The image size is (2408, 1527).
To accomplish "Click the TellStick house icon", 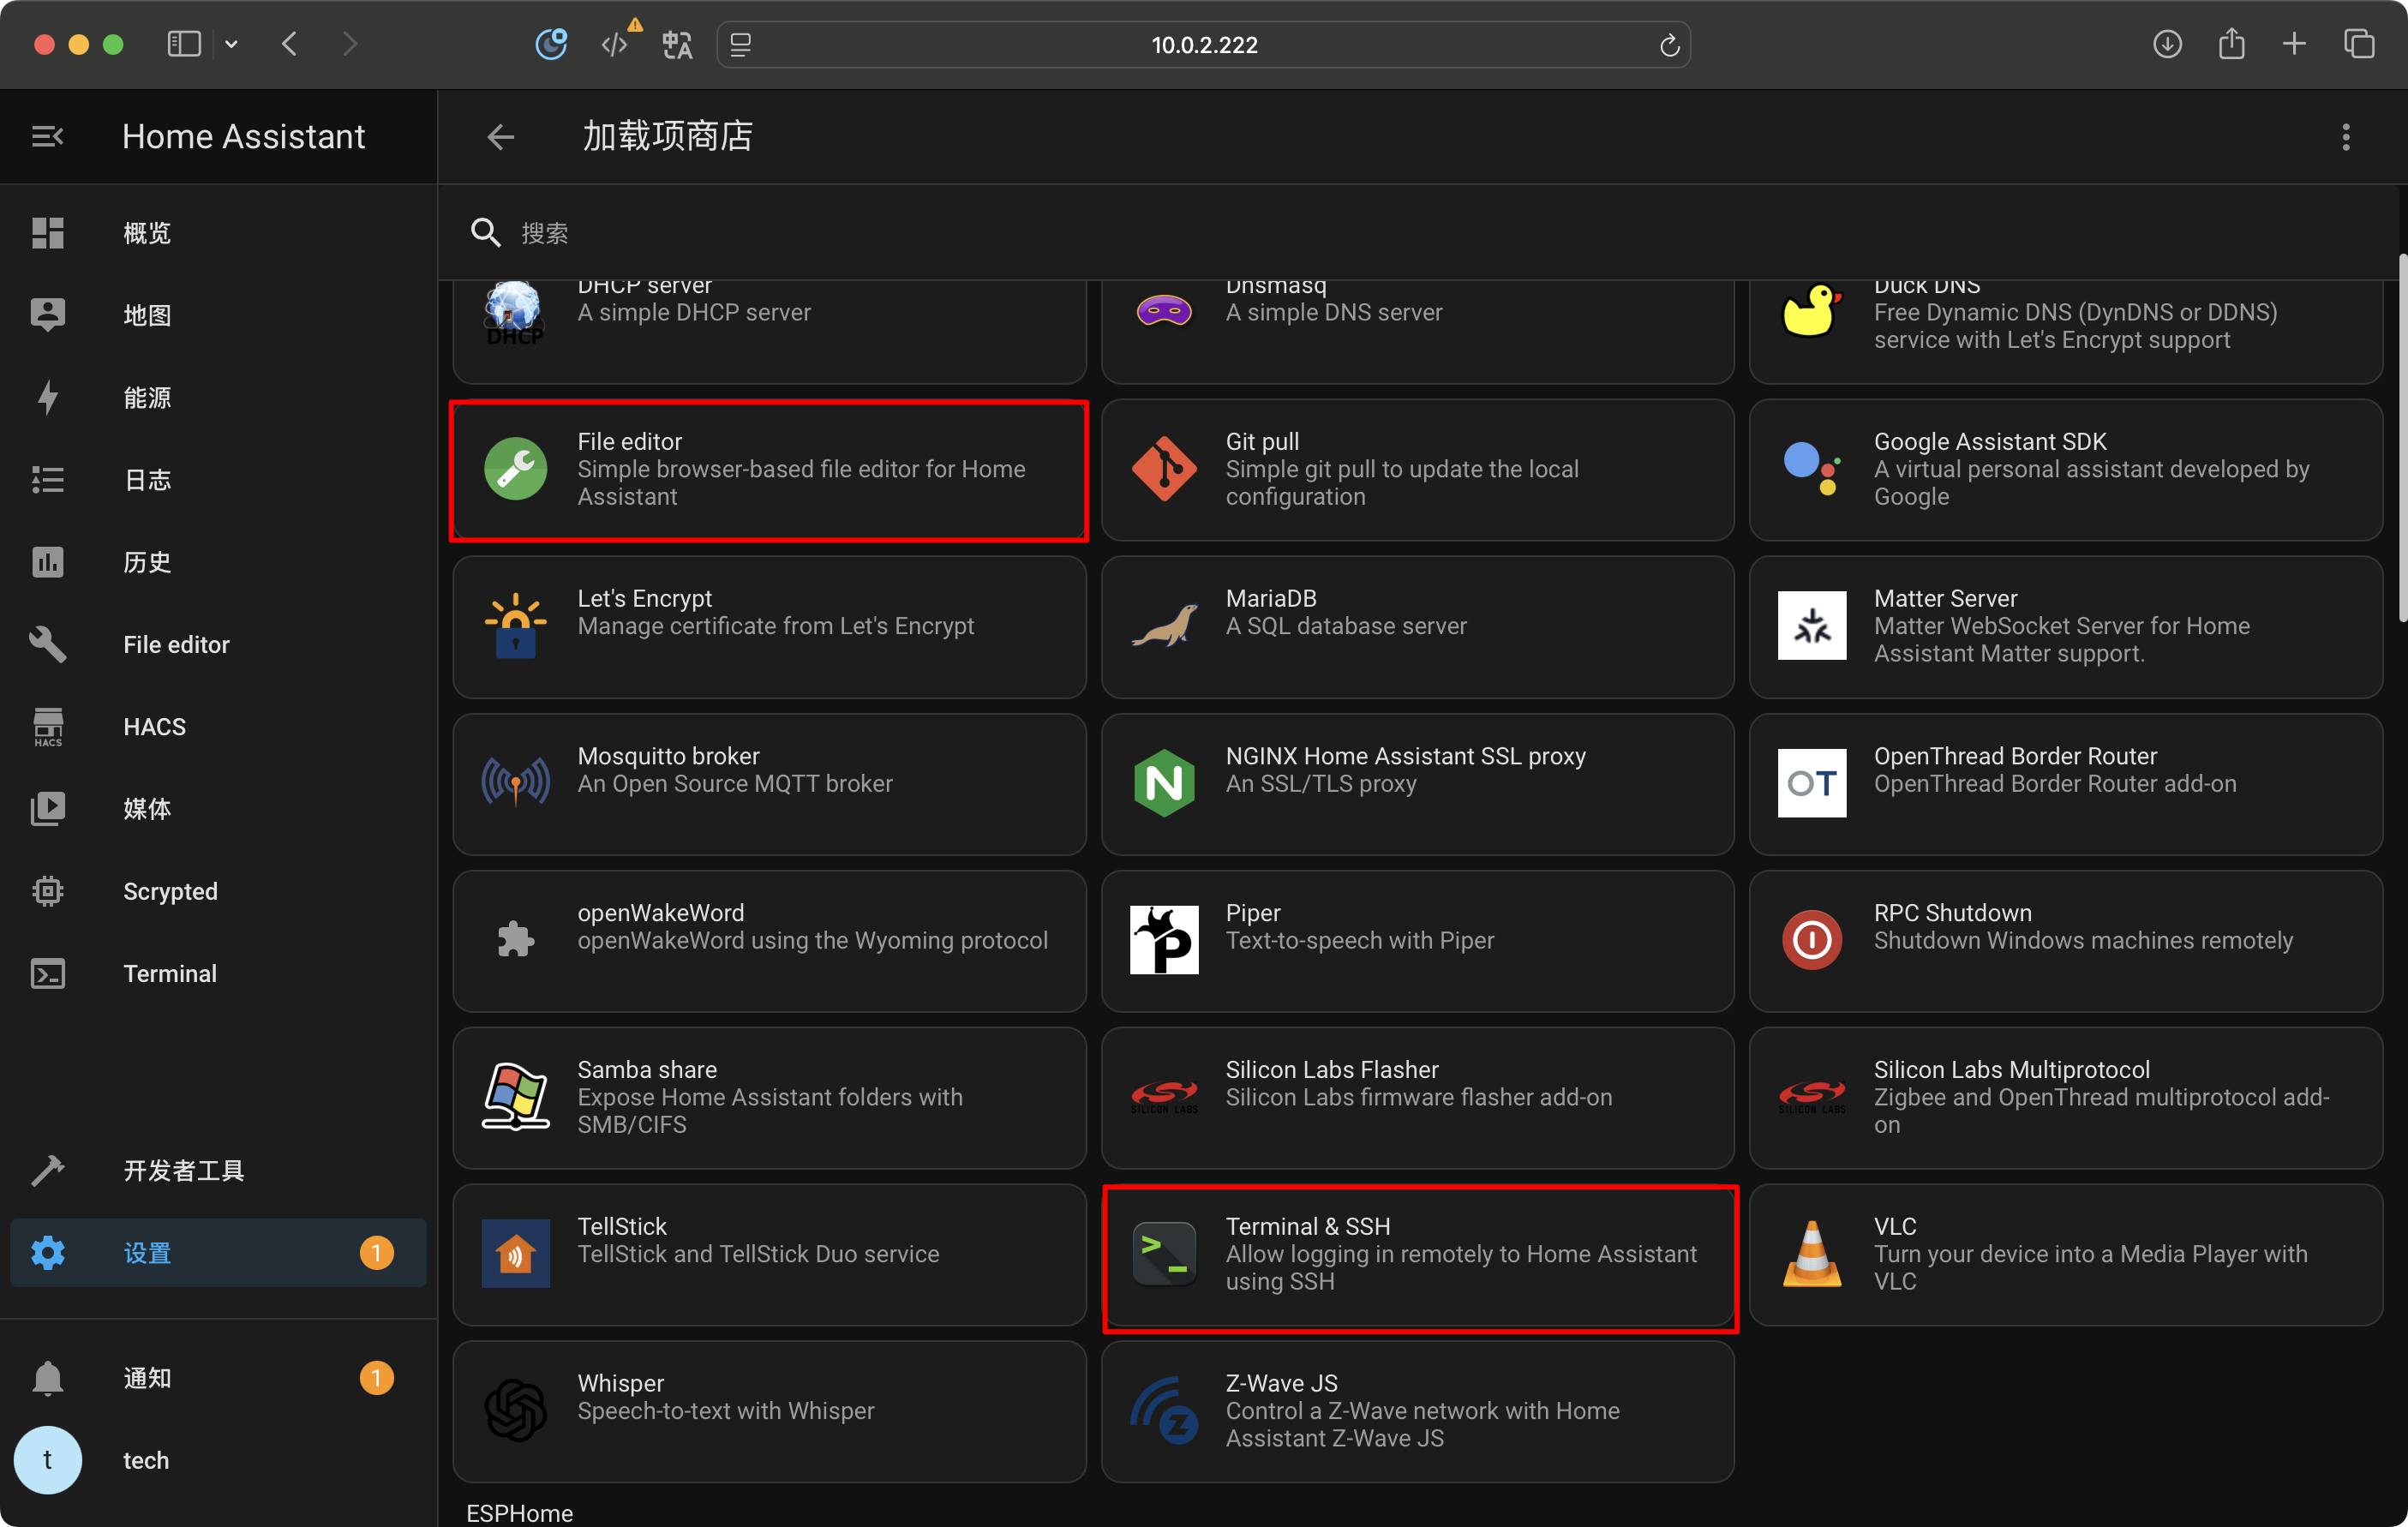I will click(x=515, y=1253).
